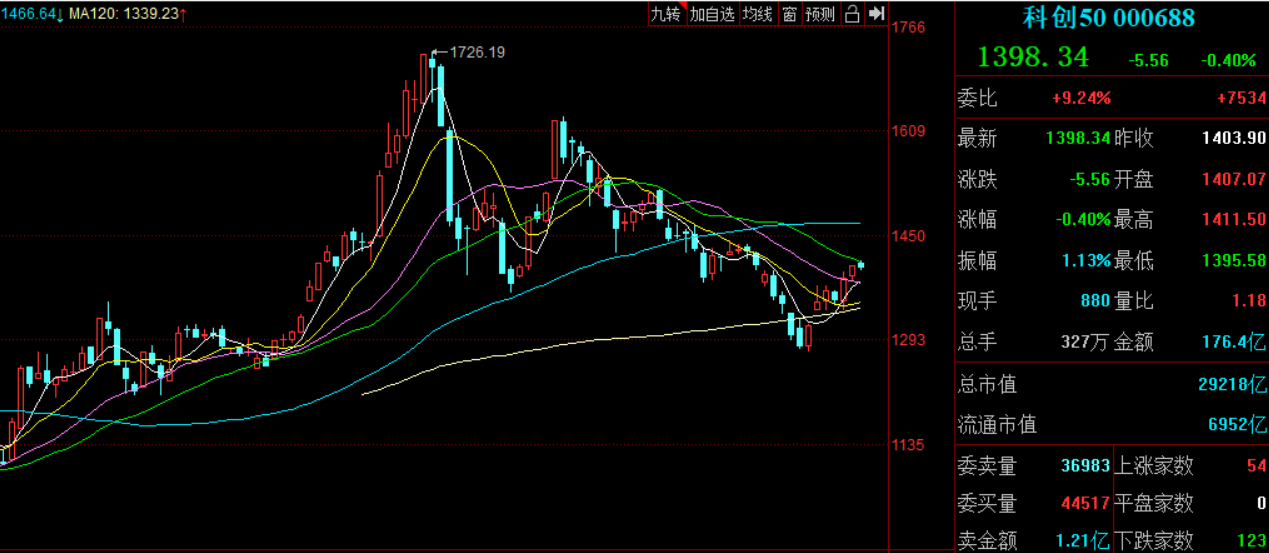Toggle the 预测 forecast overlay
Image resolution: width=1269 pixels, height=553 pixels.
(820, 13)
